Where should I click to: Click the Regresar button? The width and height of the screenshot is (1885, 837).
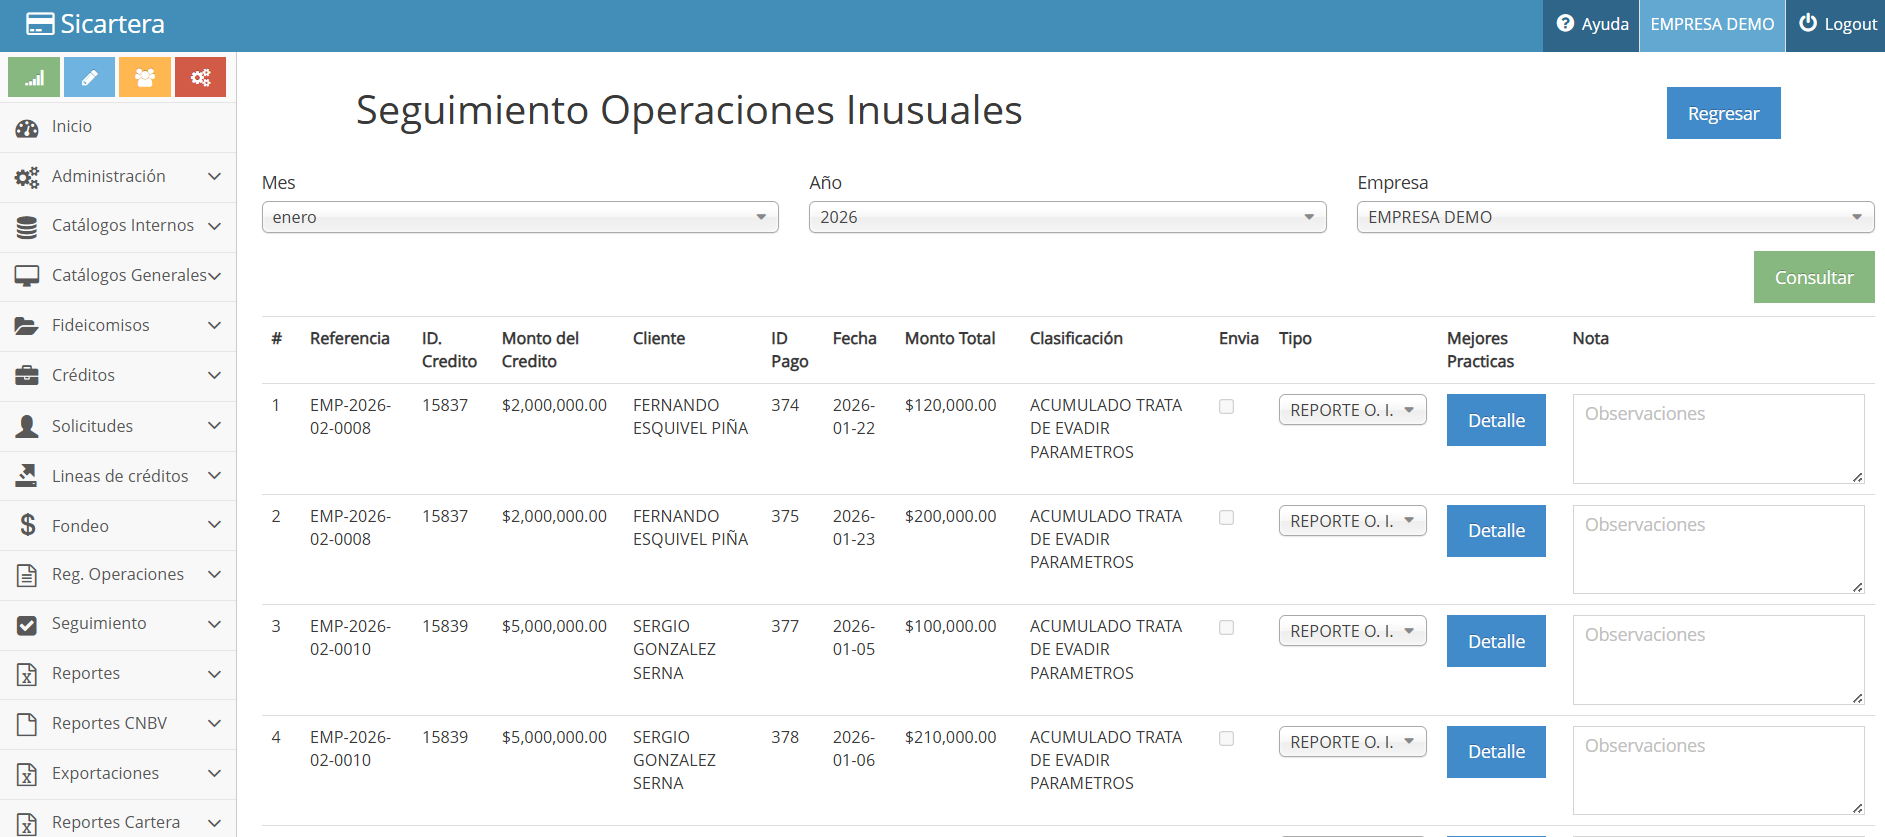click(x=1723, y=113)
